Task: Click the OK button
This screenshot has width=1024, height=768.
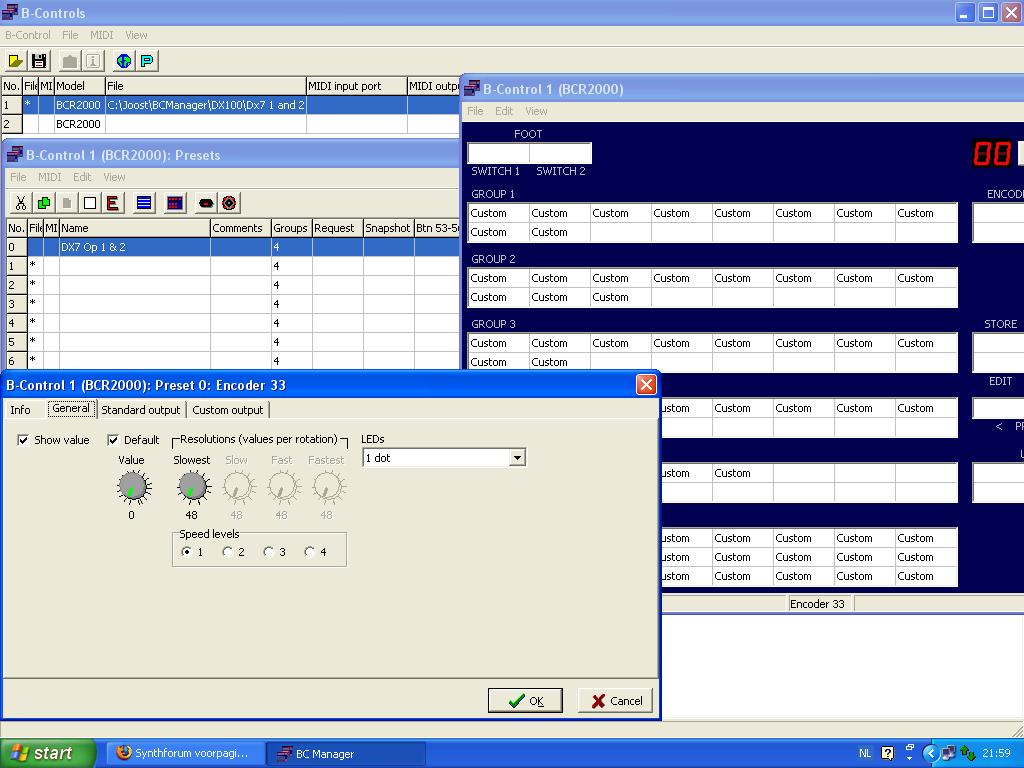Action: point(525,701)
